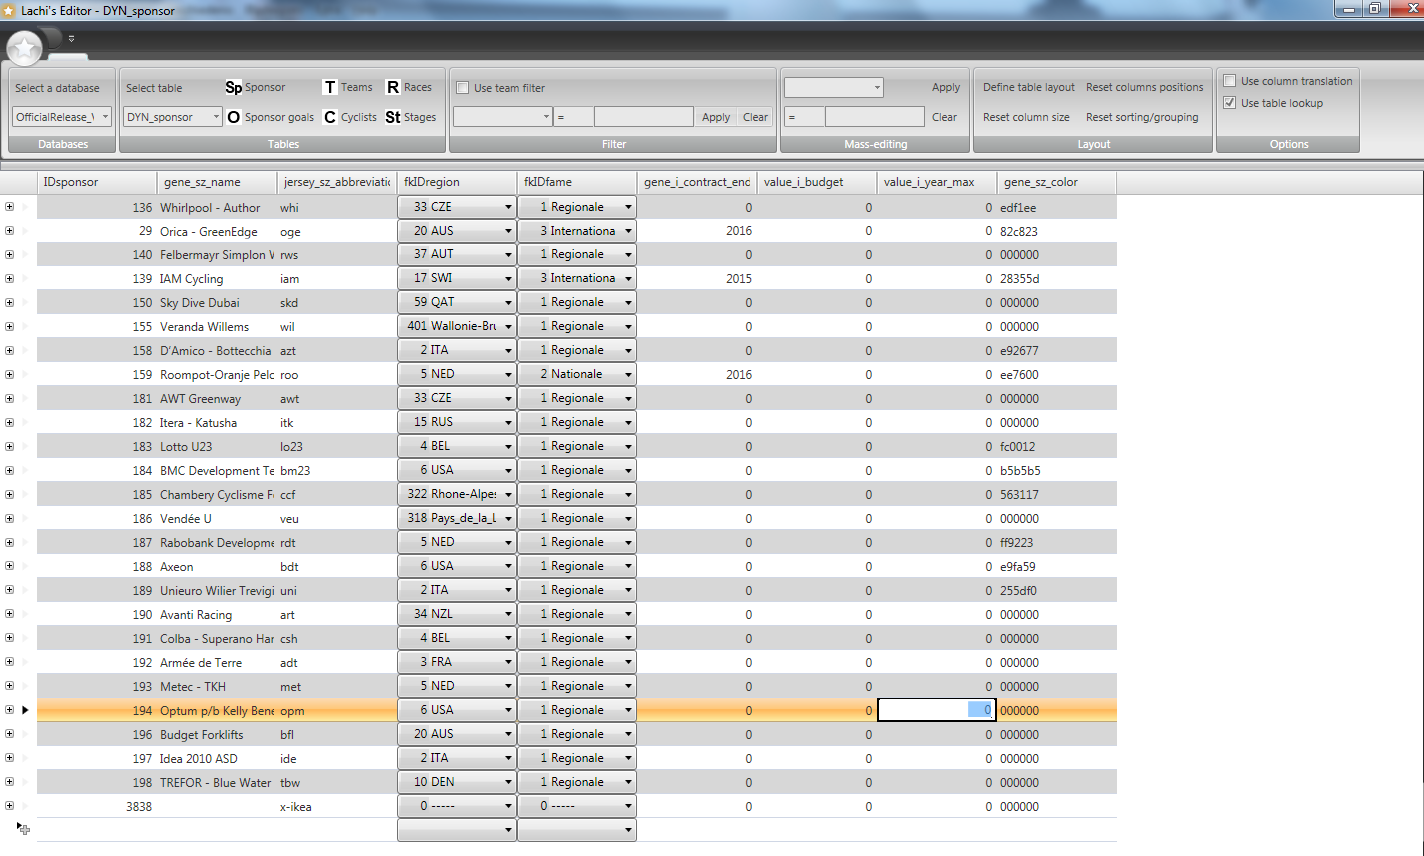The image size is (1424, 856).
Task: Expand the Whirlpool - Author row plus icon
Action: pos(9,207)
